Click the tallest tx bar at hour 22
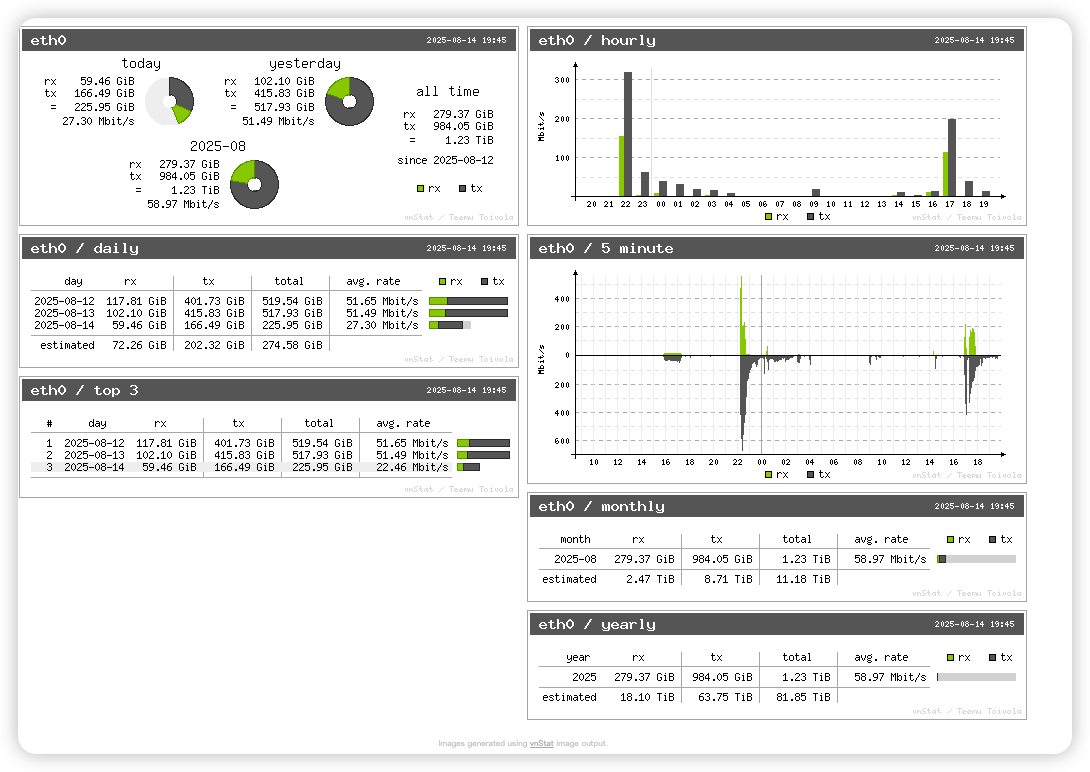 click(x=628, y=134)
